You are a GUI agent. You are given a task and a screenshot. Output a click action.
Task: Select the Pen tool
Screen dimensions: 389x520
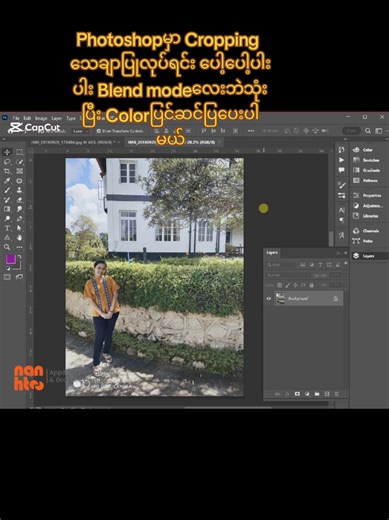[x=19, y=219]
